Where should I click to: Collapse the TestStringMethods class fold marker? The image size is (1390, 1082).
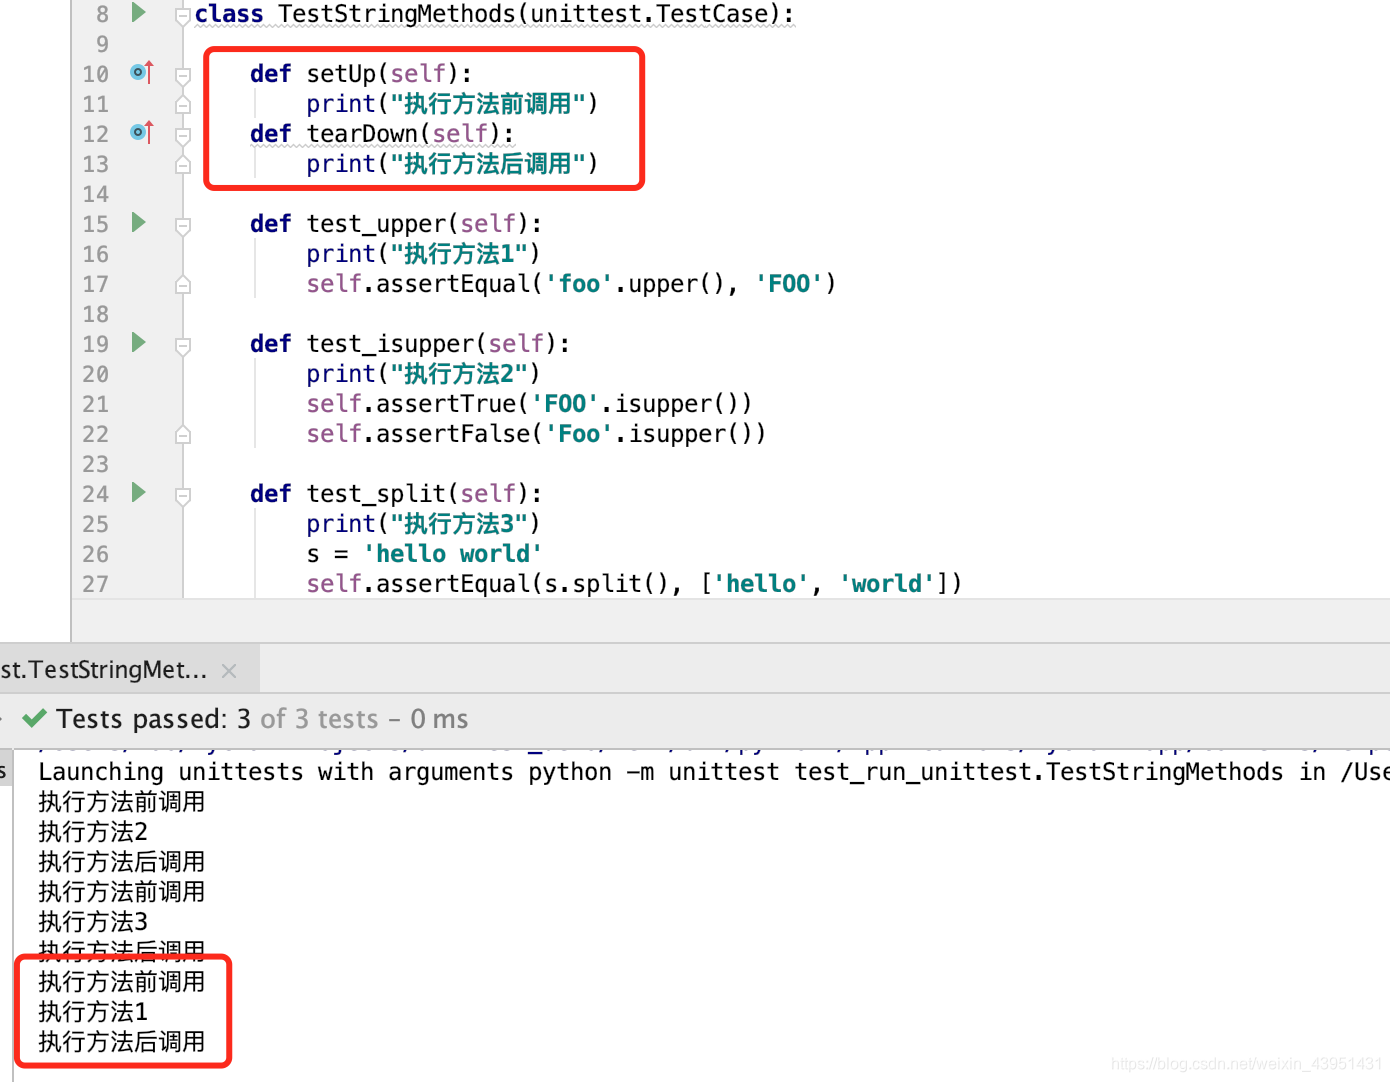[183, 15]
